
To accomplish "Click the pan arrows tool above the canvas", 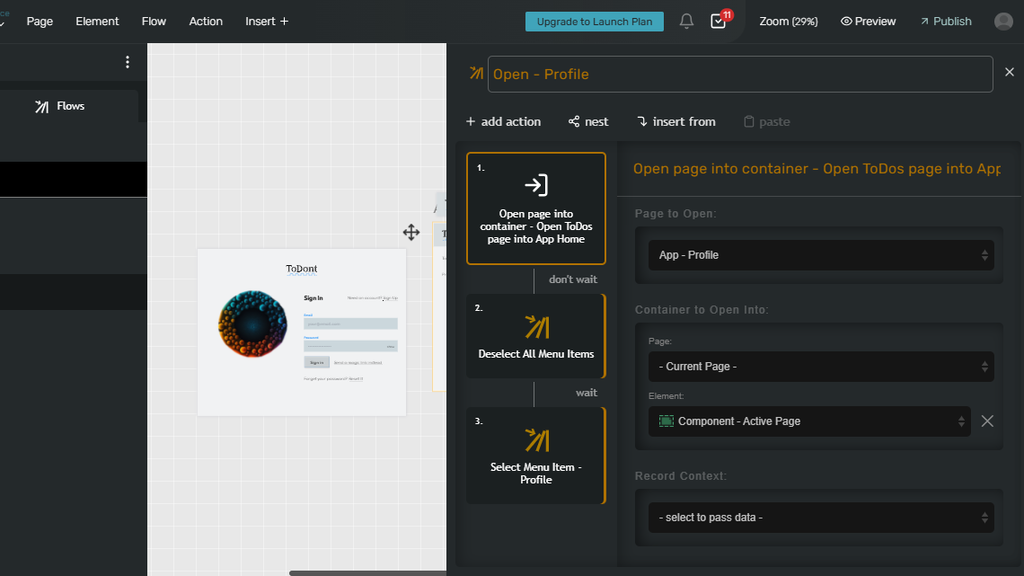I will [x=411, y=232].
